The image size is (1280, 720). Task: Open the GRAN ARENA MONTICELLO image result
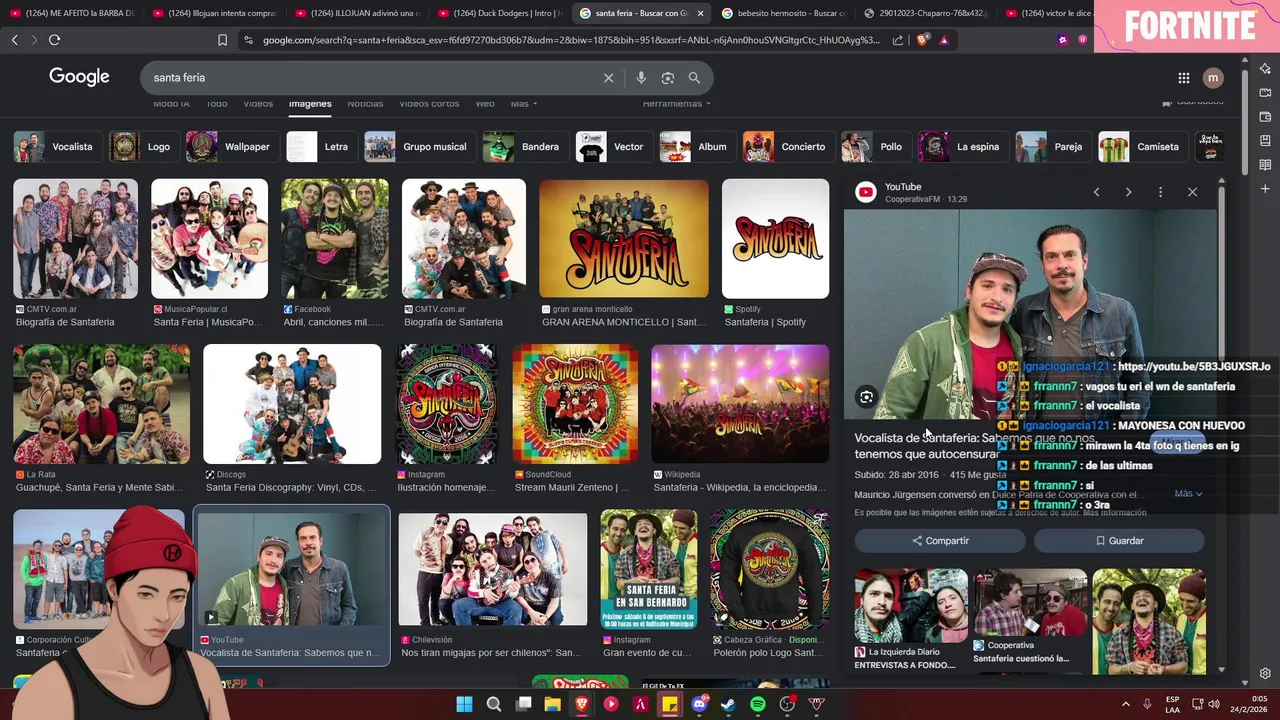pos(623,239)
